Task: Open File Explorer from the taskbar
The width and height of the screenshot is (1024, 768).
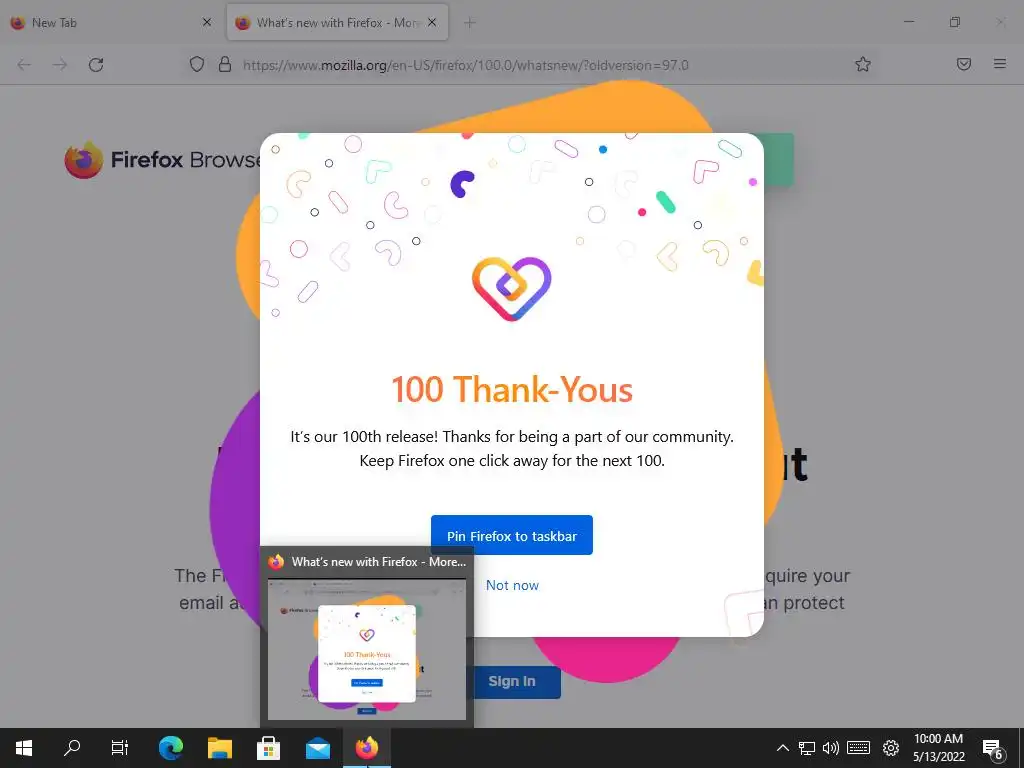Action: [x=220, y=748]
